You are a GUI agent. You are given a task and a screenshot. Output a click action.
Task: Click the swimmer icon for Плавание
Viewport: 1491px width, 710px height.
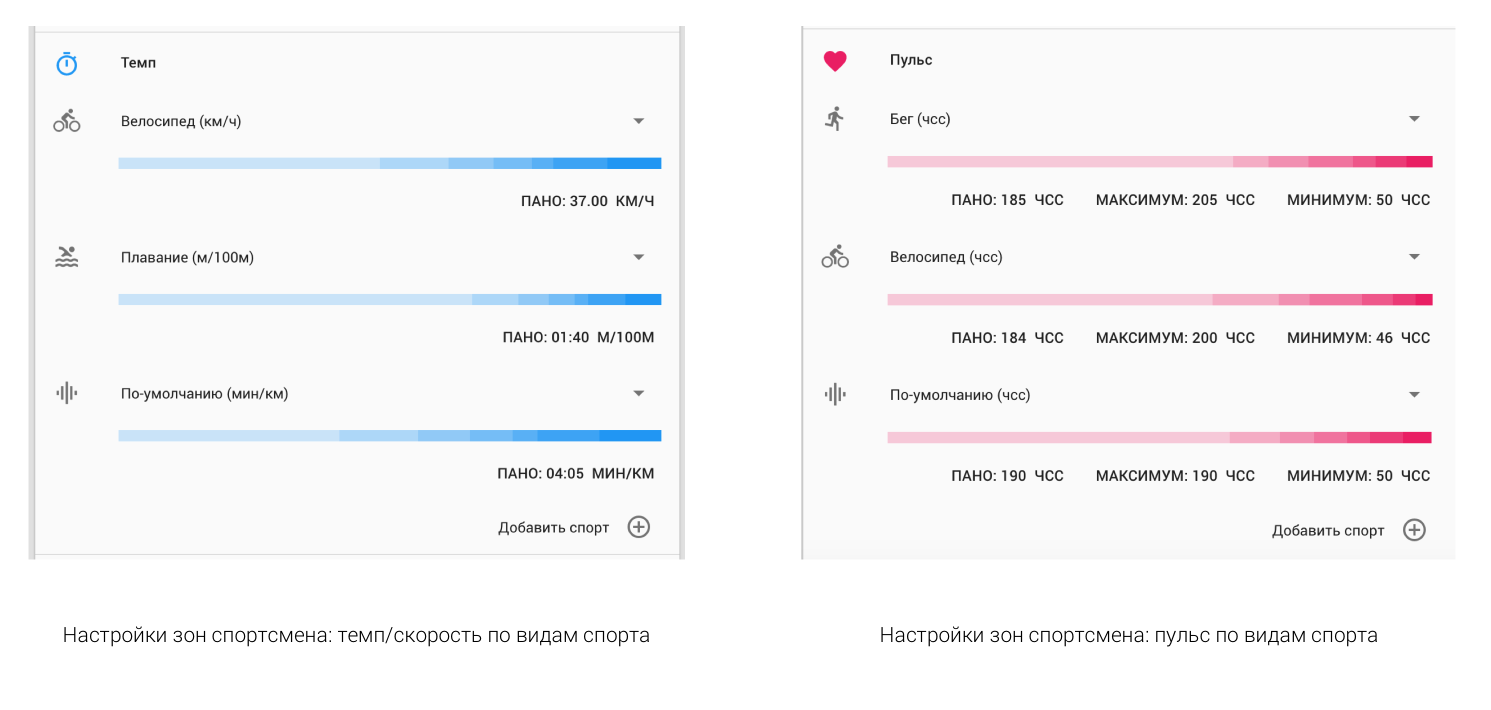tap(66, 257)
